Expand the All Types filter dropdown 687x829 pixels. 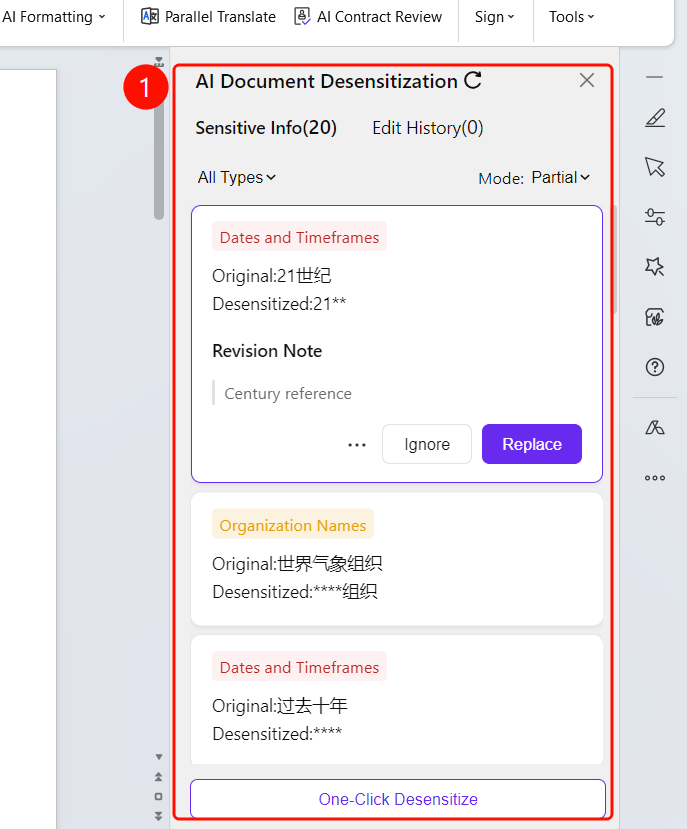[x=236, y=177]
